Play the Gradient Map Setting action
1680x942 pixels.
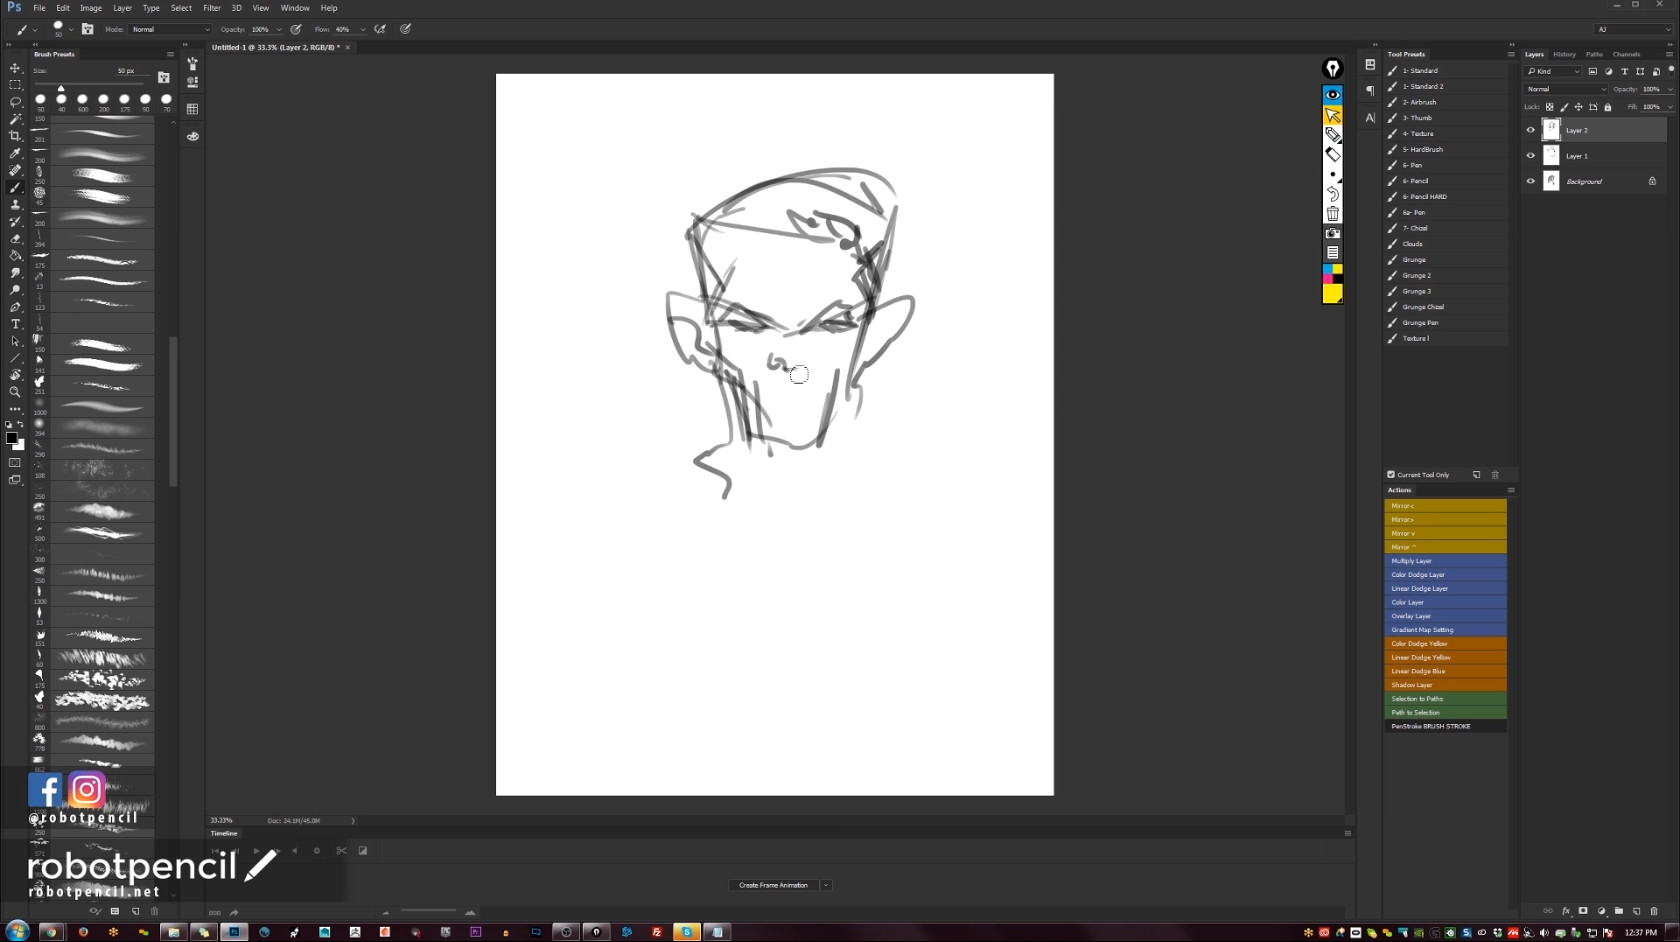[1445, 630]
